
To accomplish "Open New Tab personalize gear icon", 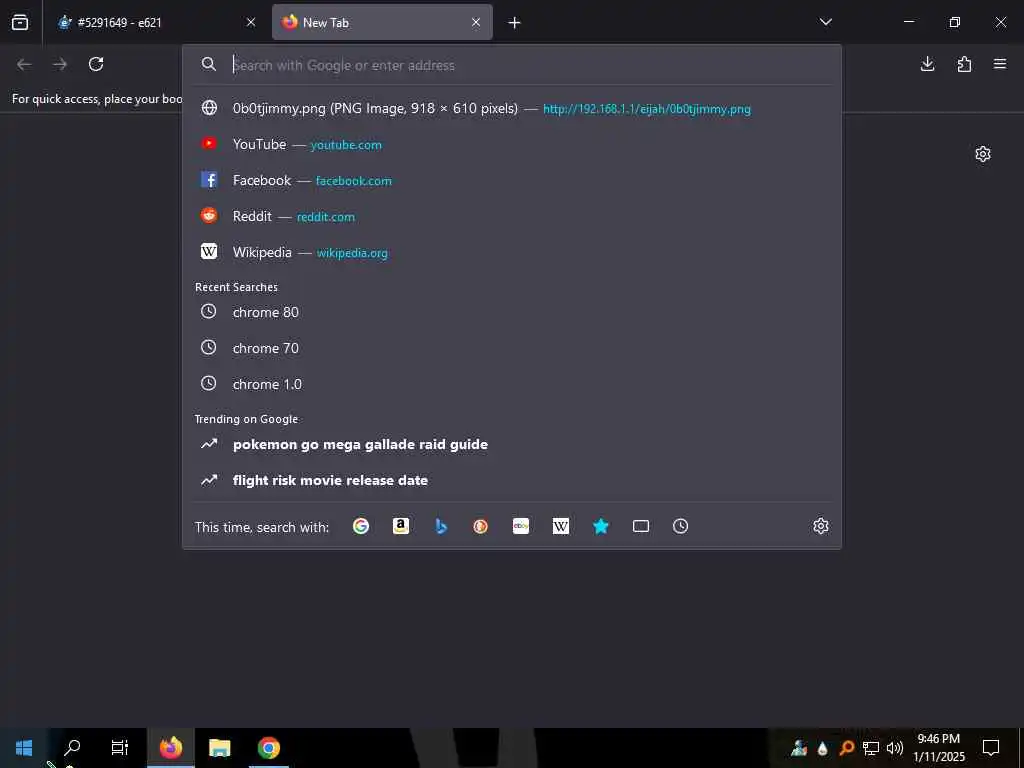I will point(983,154).
